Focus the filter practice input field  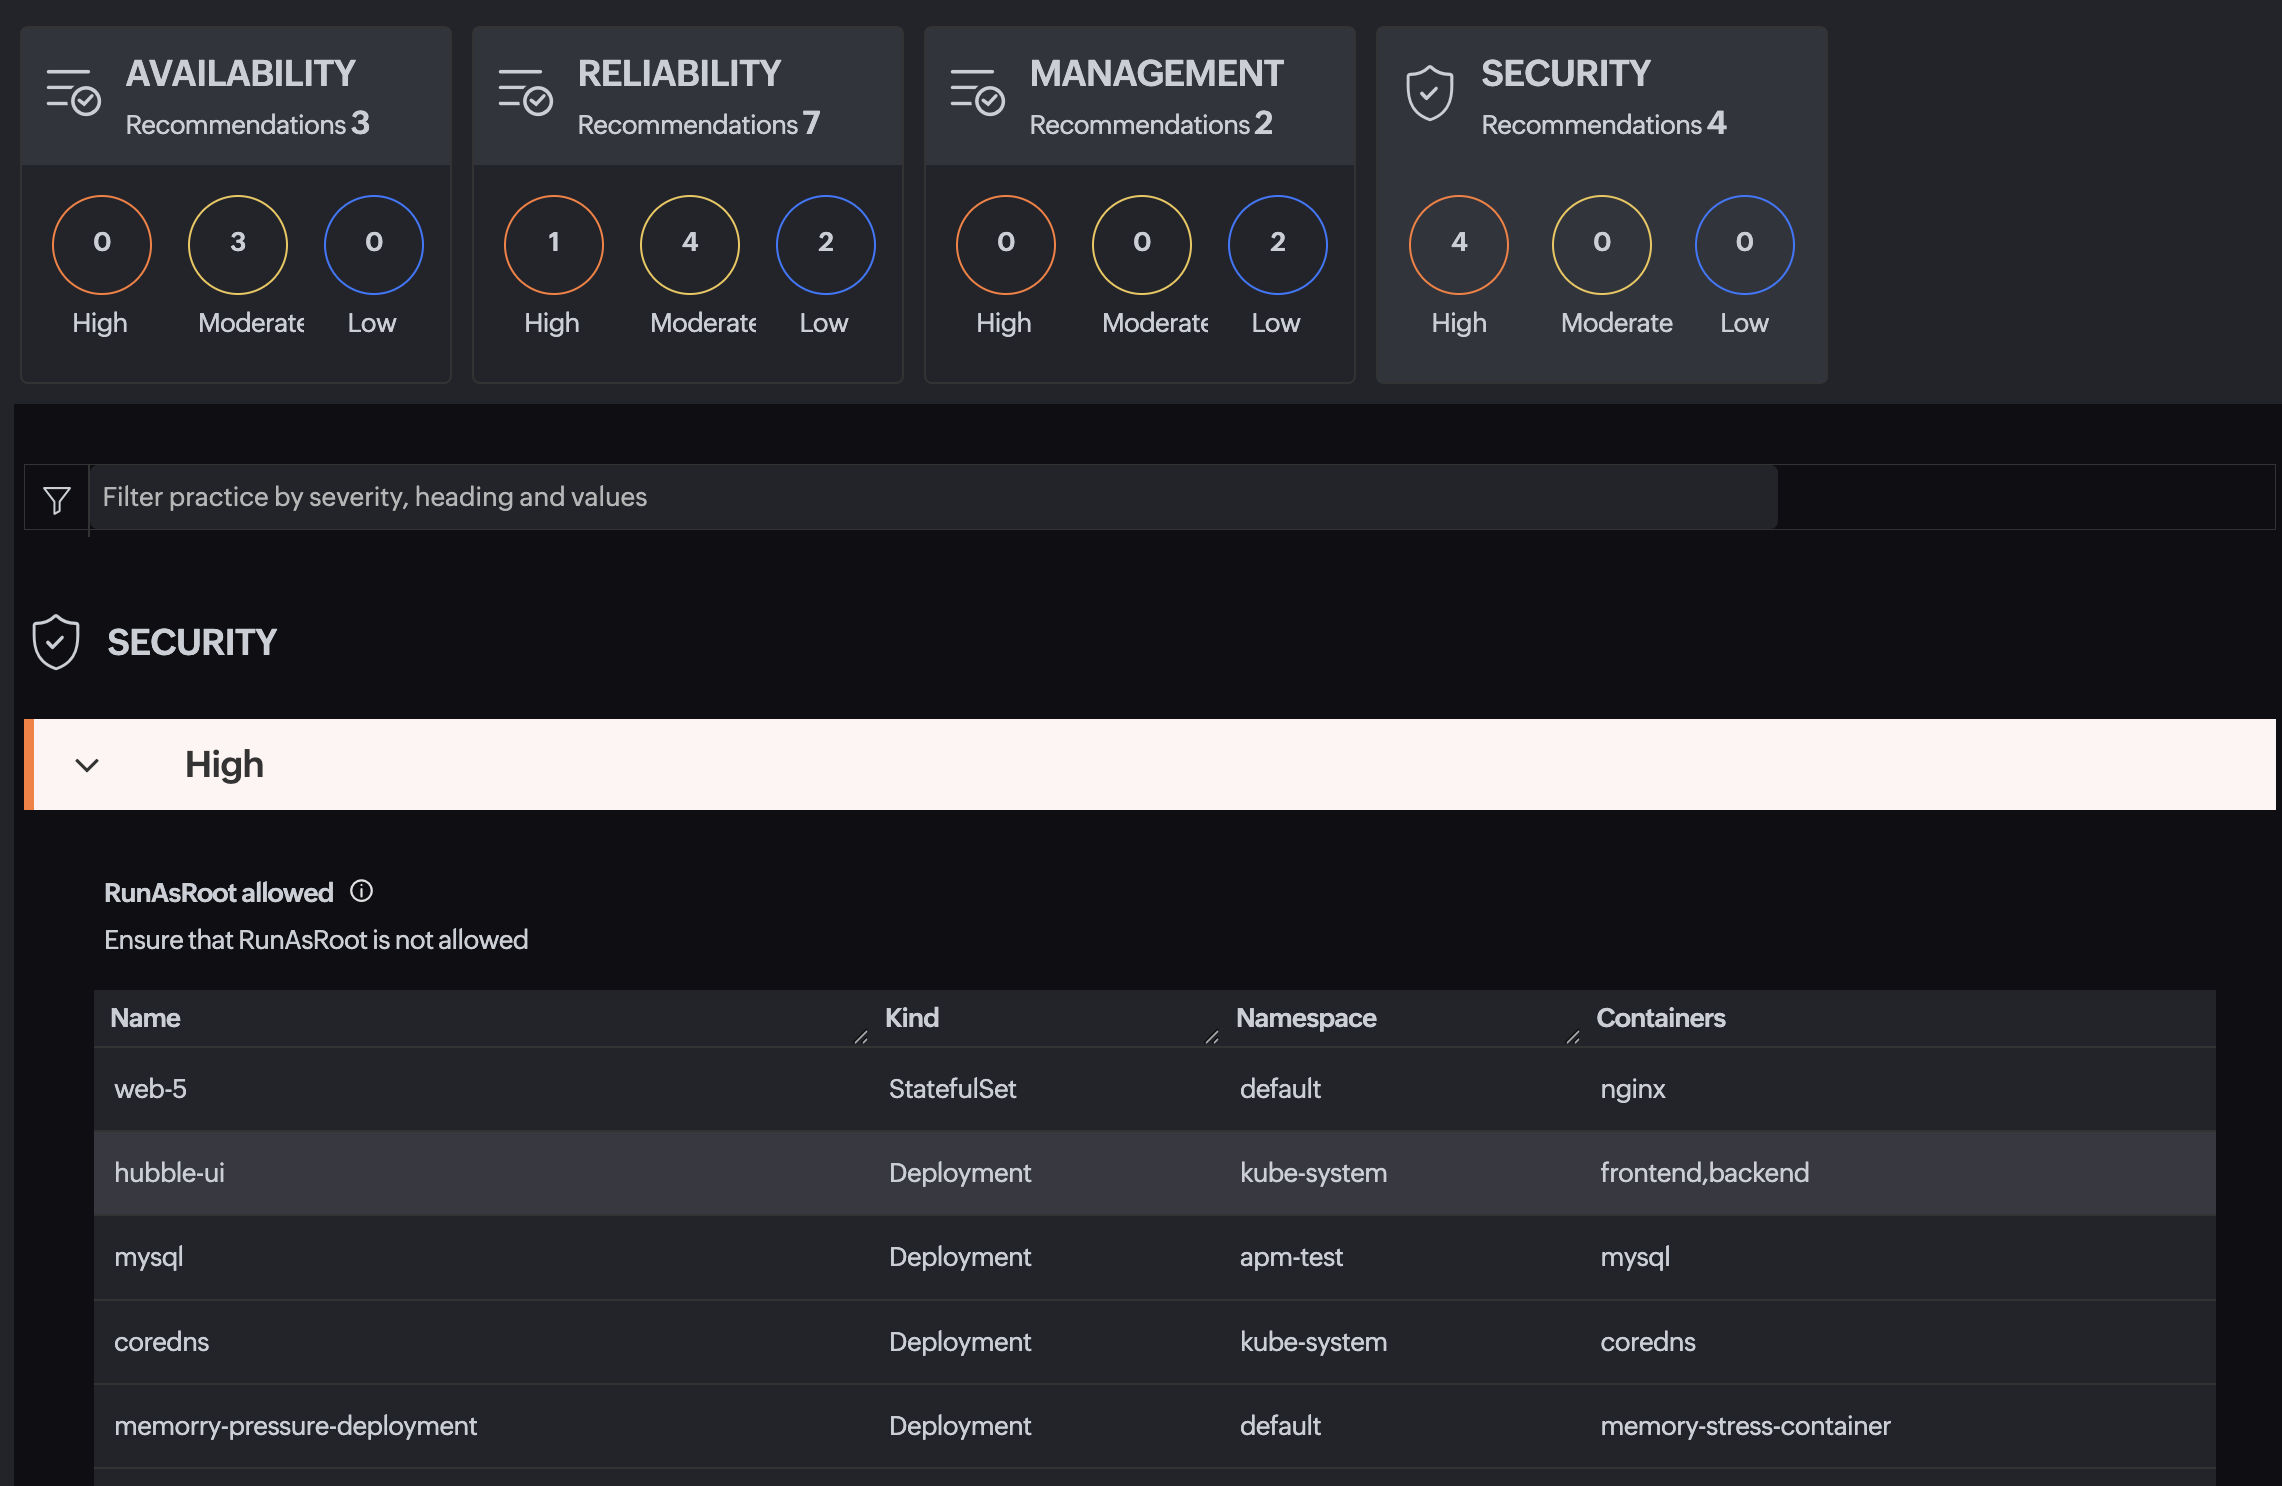click(933, 497)
